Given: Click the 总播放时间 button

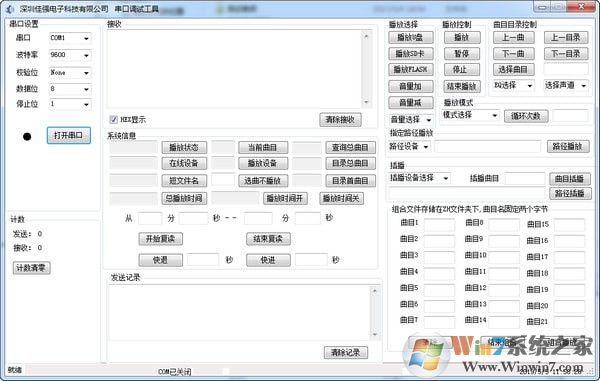Looking at the screenshot, I should tap(184, 198).
